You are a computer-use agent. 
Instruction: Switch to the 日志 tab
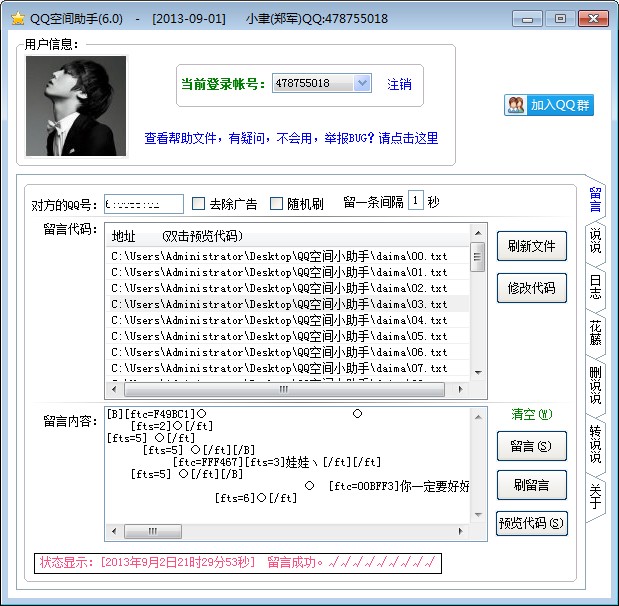(x=595, y=287)
